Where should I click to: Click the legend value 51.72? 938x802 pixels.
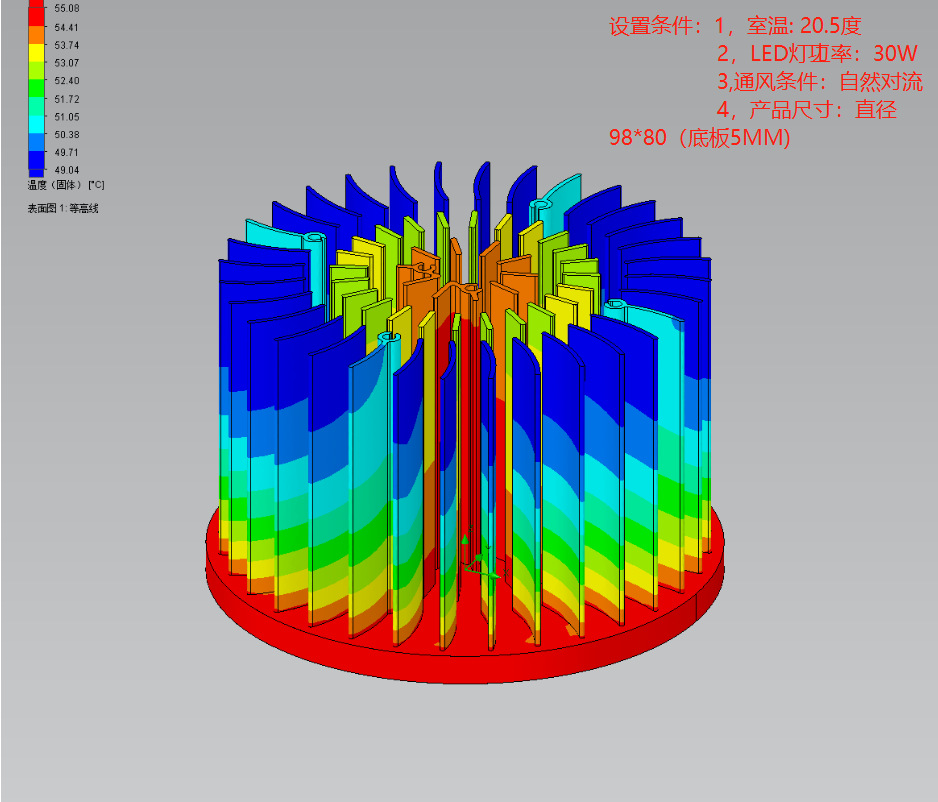(x=66, y=99)
